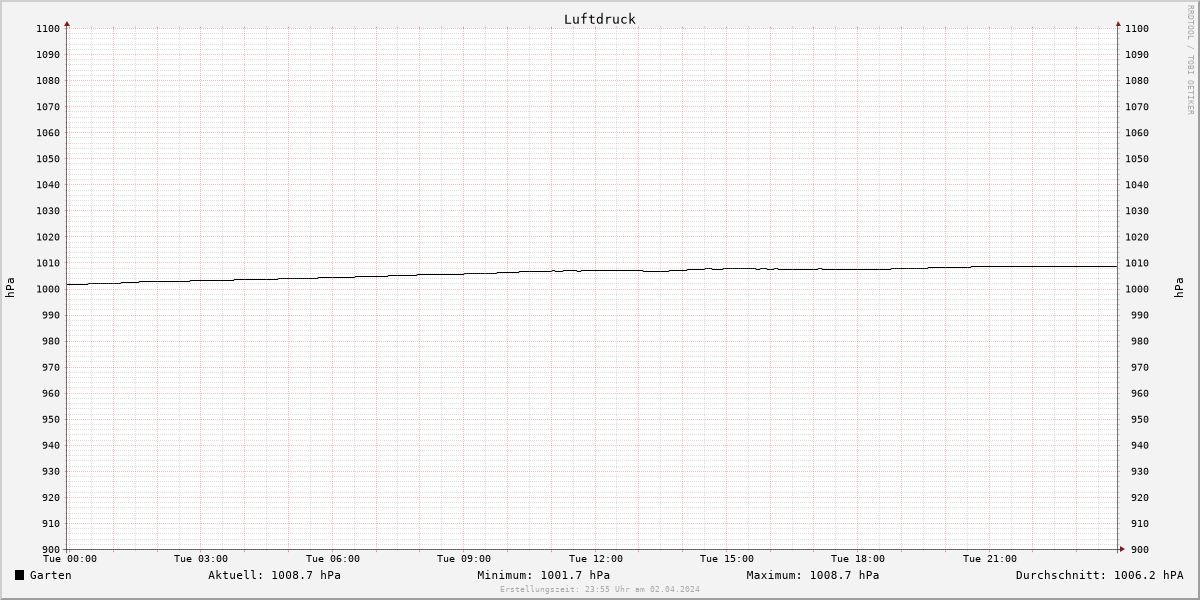Click the Tue 12:00 time axis label
1200x600 pixels.
596,559
